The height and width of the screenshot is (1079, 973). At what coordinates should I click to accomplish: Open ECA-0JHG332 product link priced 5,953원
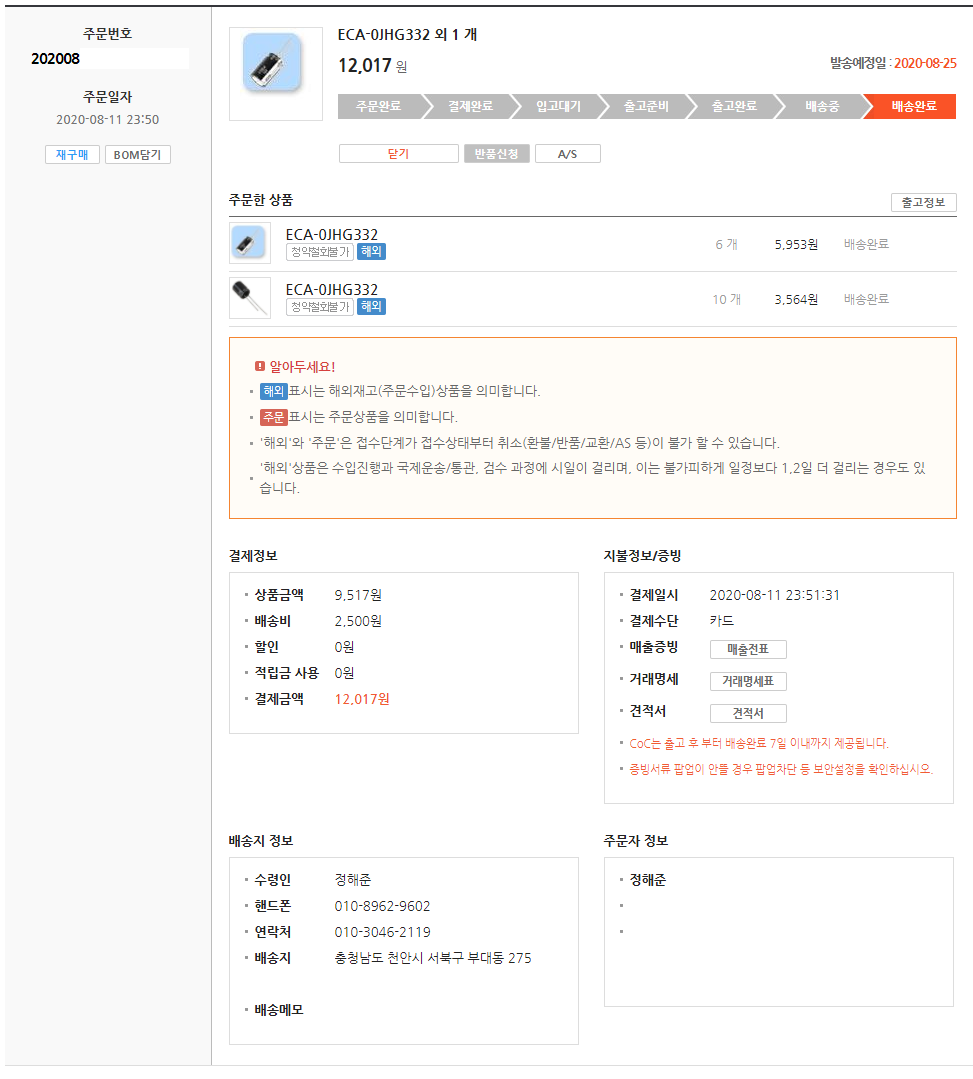point(331,235)
